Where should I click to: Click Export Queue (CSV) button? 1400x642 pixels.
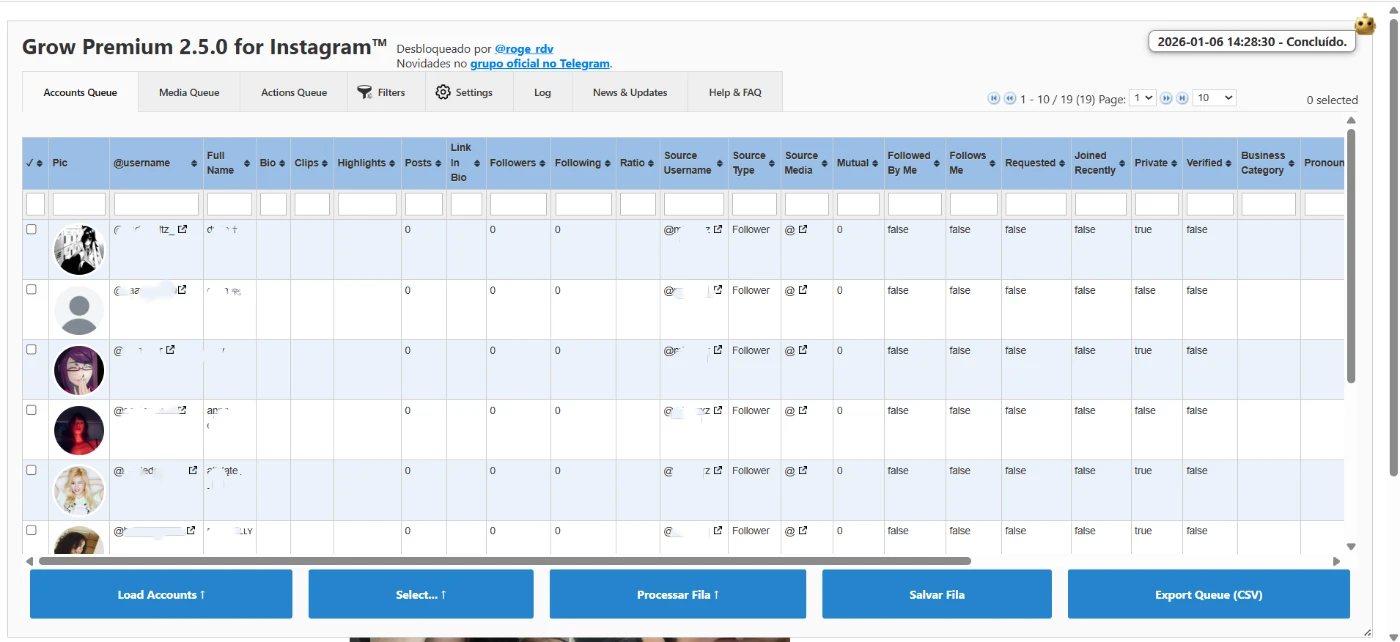point(1208,594)
